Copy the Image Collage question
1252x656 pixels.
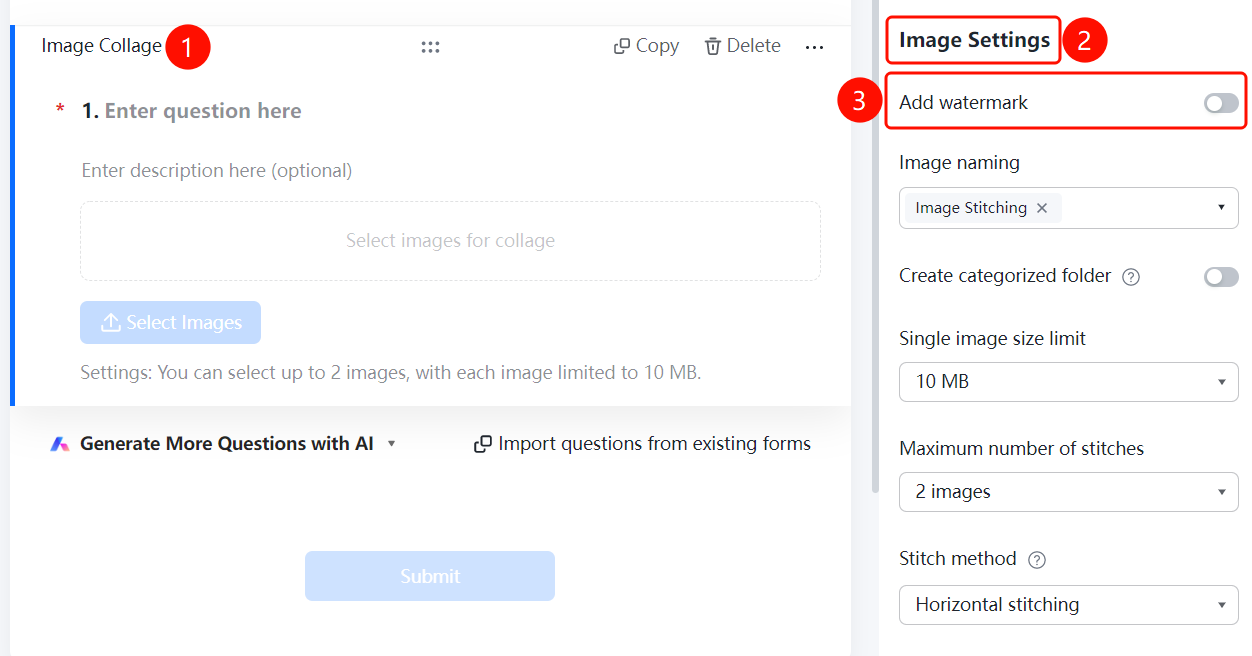pos(646,46)
